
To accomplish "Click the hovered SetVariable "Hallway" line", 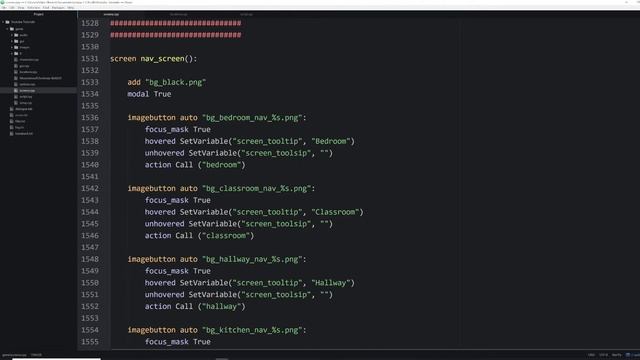I will coord(250,283).
